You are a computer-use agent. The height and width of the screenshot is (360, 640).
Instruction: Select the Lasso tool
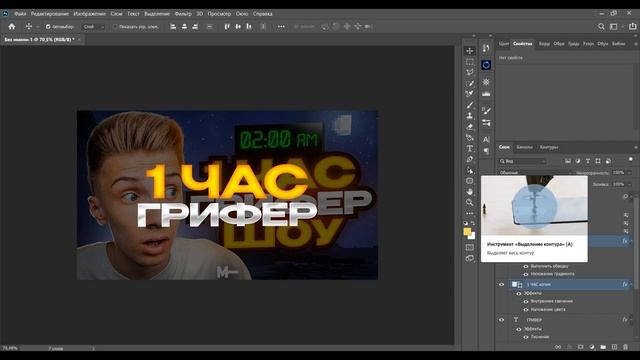pos(470,72)
